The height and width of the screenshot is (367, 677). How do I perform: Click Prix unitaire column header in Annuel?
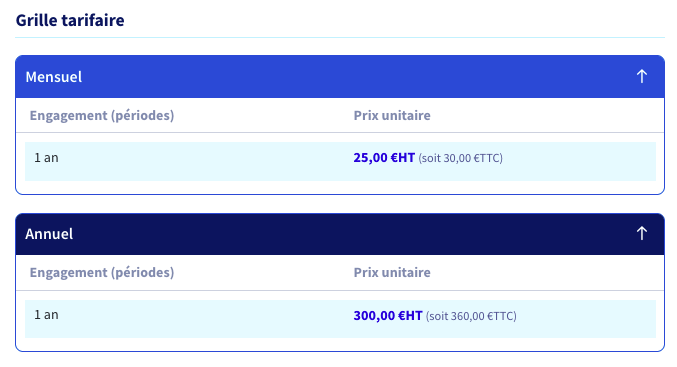pyautogui.click(x=392, y=272)
